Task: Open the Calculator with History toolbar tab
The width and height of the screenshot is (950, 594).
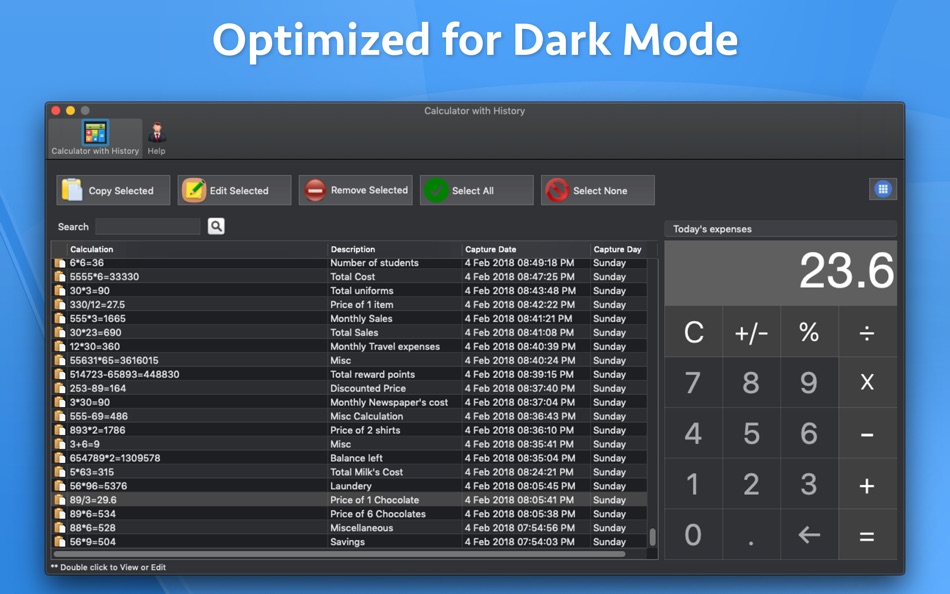Action: 95,138
